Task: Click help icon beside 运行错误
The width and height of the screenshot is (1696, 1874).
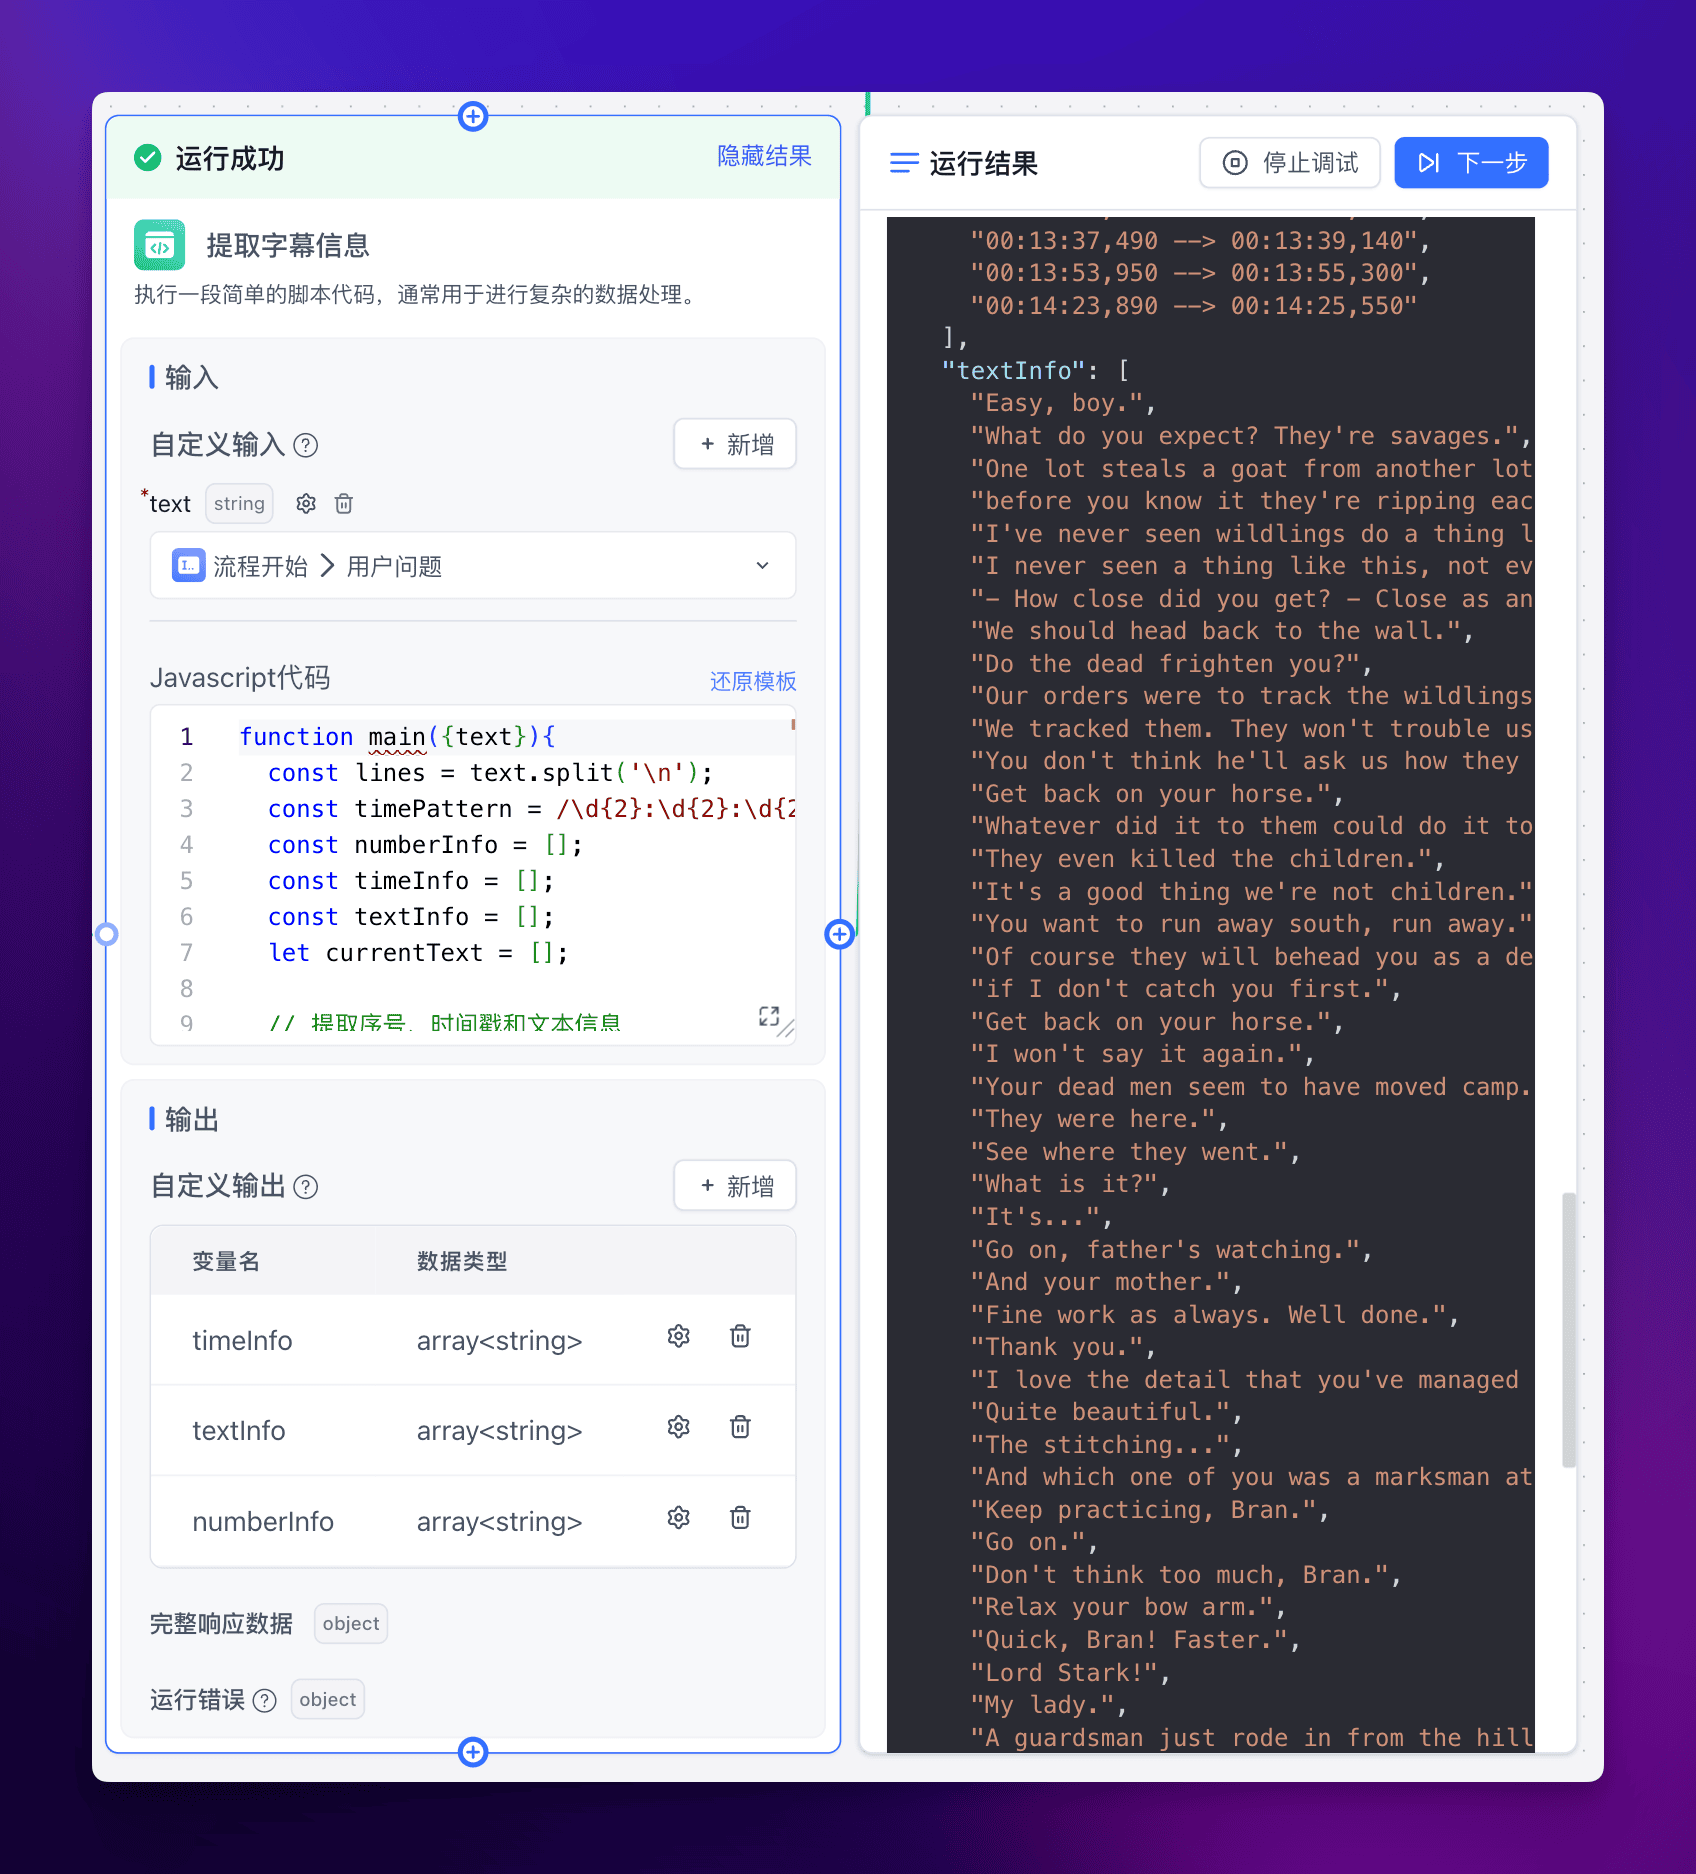Action: click(x=265, y=1701)
